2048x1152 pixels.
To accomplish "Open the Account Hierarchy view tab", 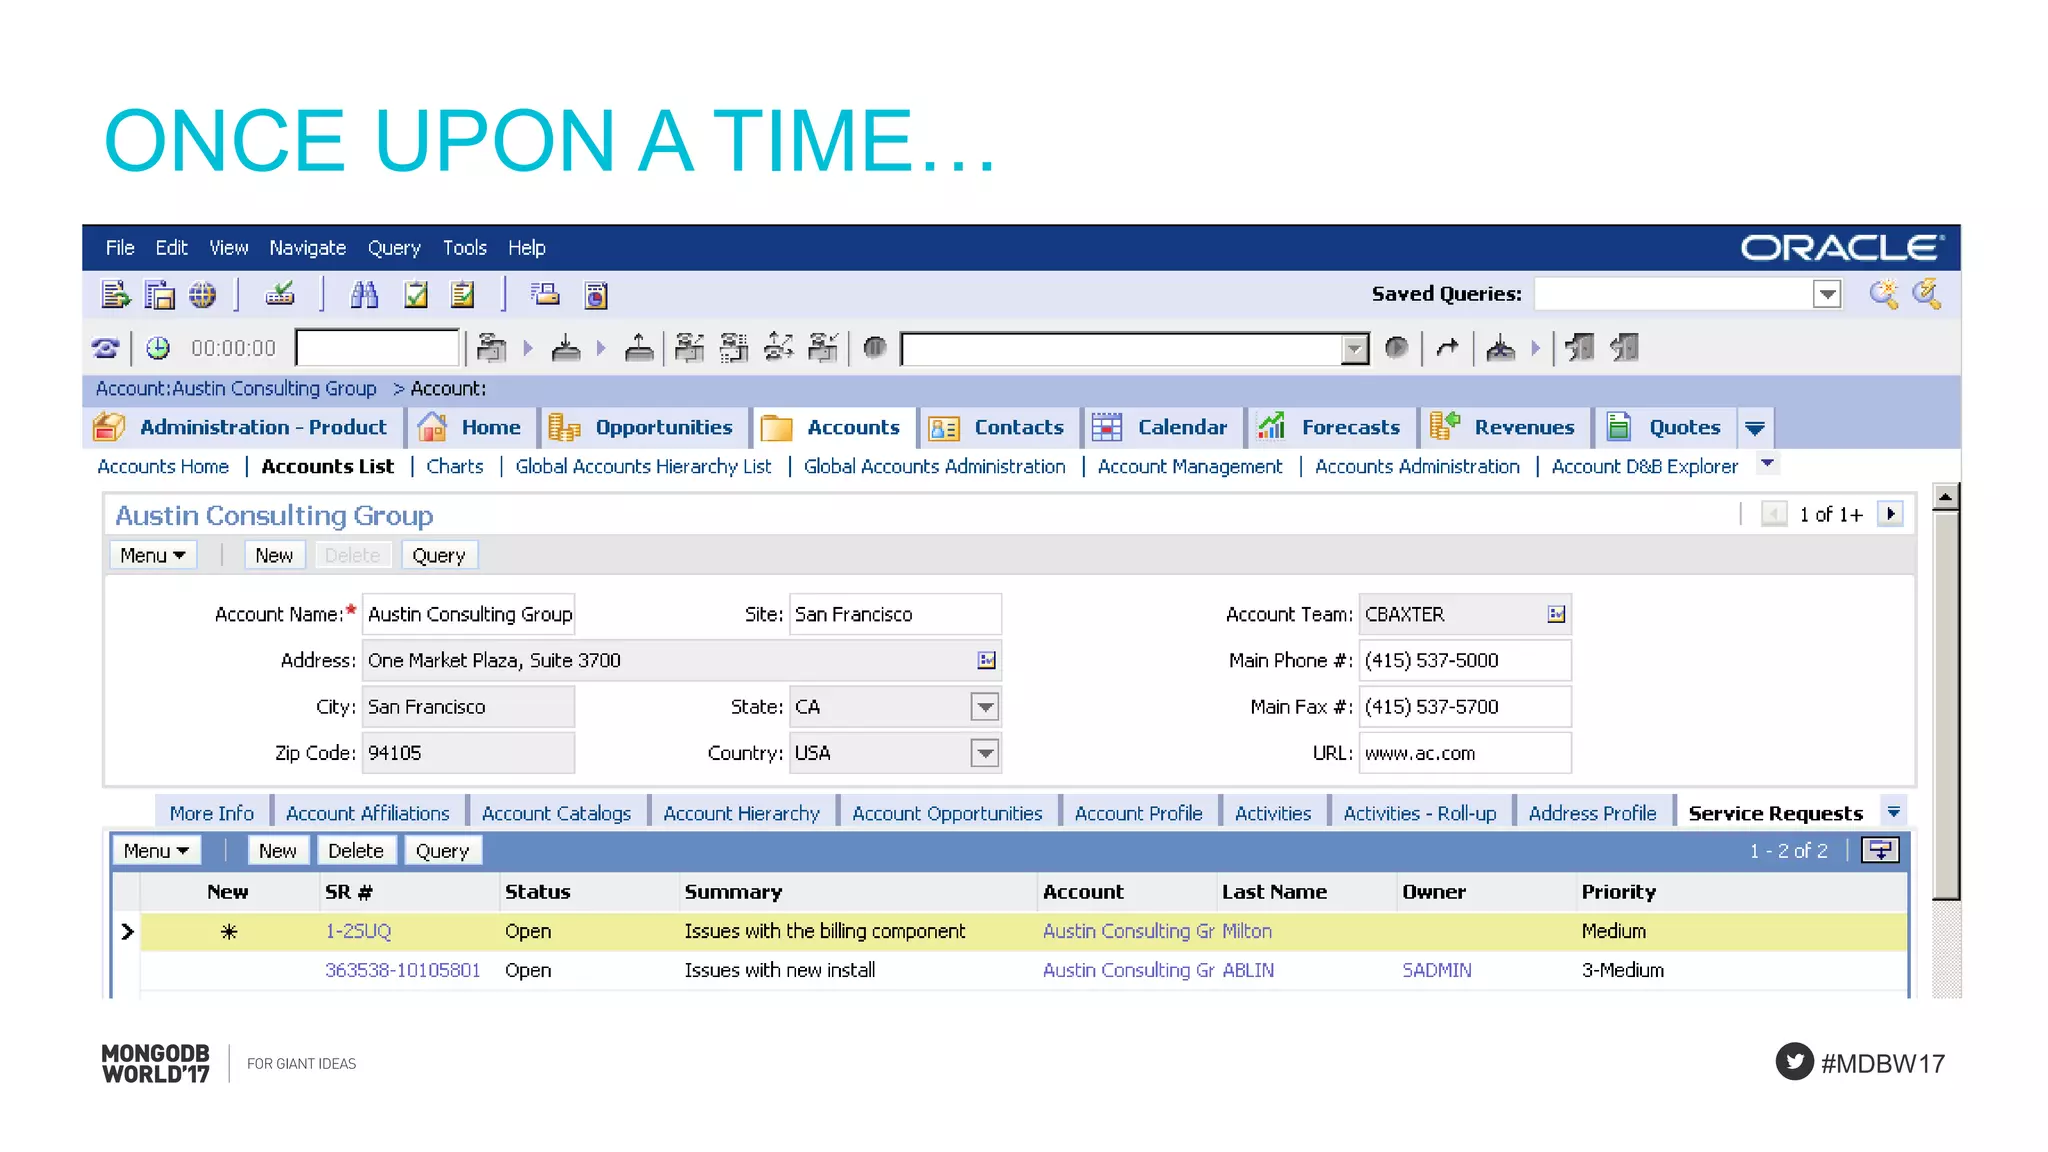I will (x=741, y=814).
